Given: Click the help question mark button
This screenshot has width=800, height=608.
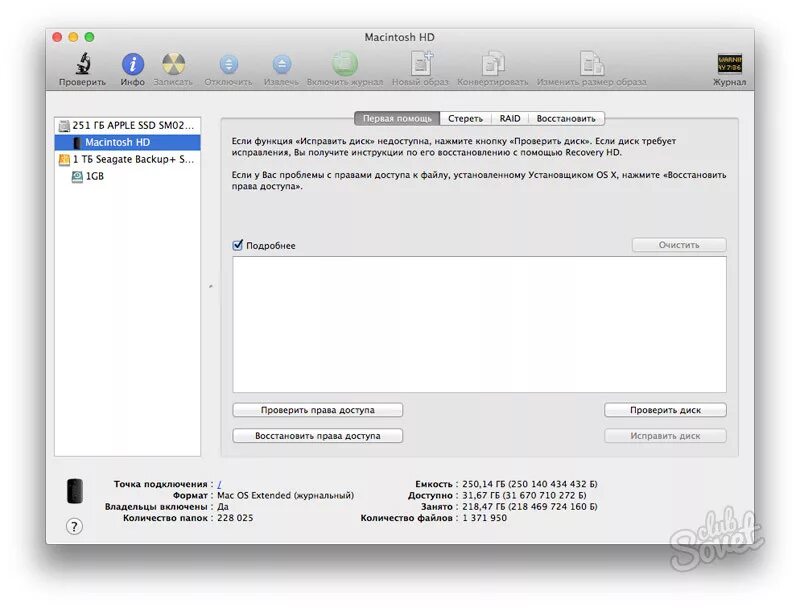Looking at the screenshot, I should click(74, 526).
